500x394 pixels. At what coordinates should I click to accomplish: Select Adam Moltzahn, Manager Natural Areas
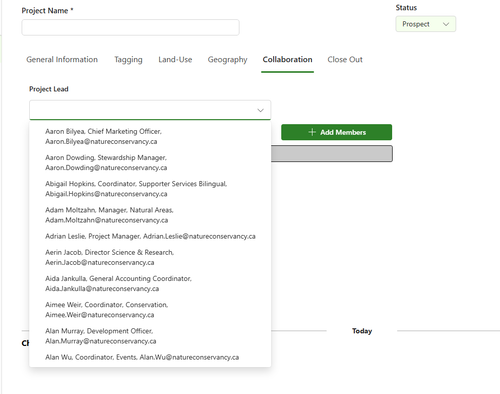click(x=150, y=215)
